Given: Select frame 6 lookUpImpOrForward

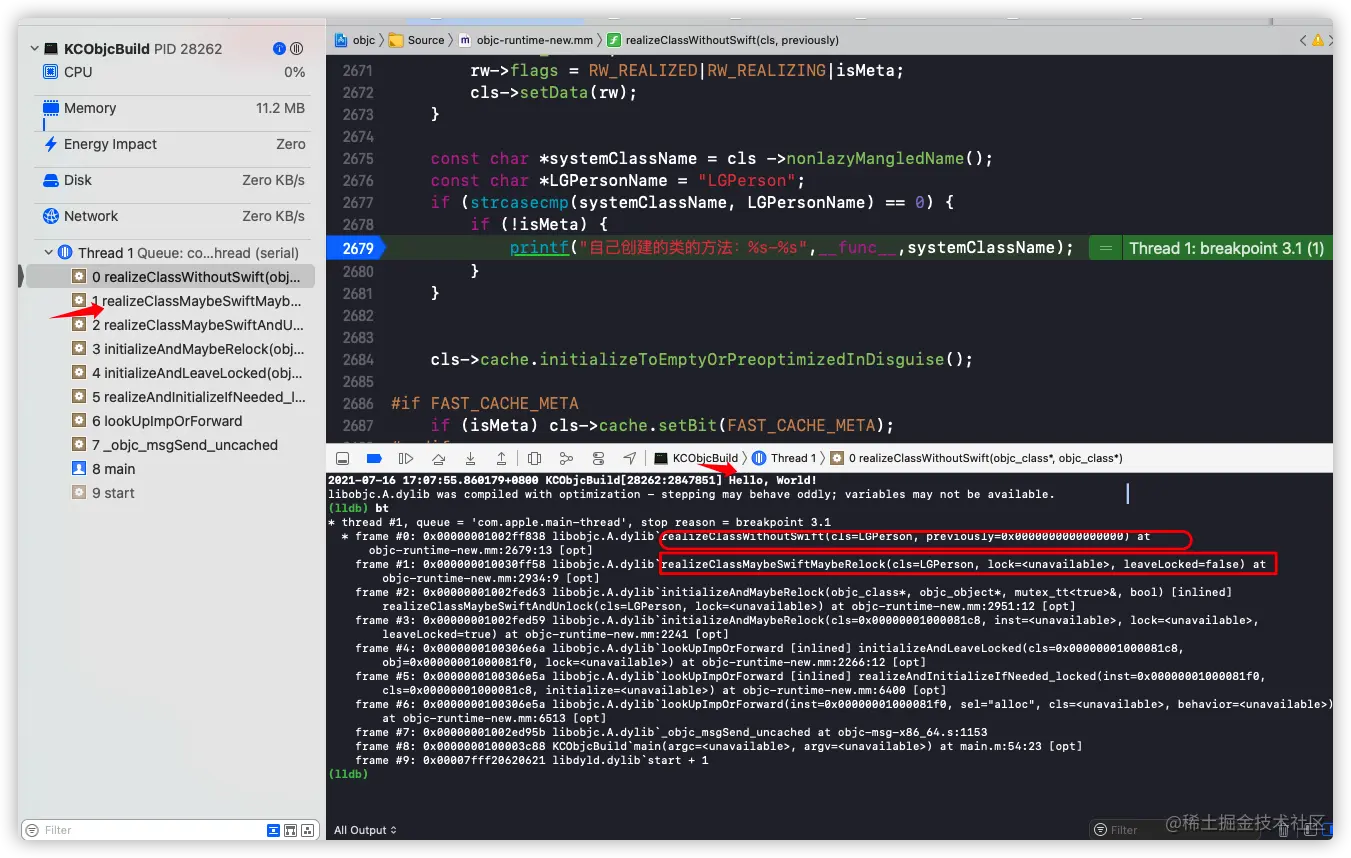Looking at the screenshot, I should tap(170, 421).
